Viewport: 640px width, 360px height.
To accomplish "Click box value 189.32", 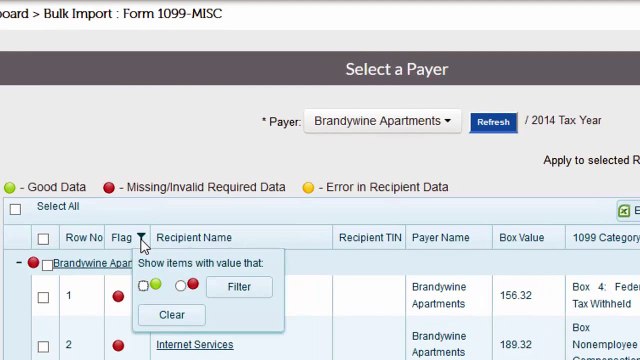I will tap(516, 344).
